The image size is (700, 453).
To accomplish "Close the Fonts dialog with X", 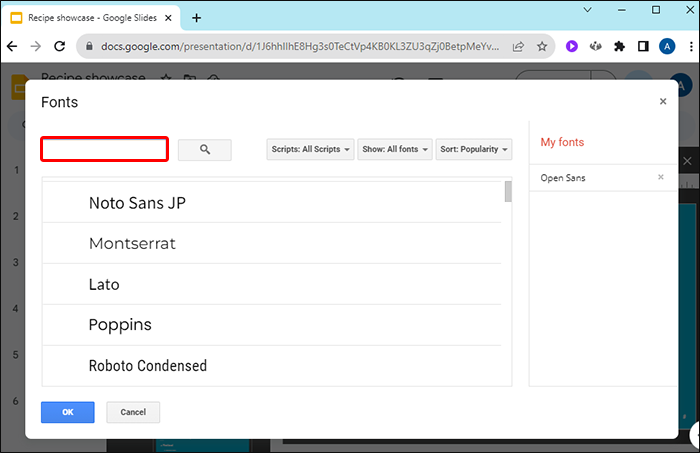I will [662, 101].
